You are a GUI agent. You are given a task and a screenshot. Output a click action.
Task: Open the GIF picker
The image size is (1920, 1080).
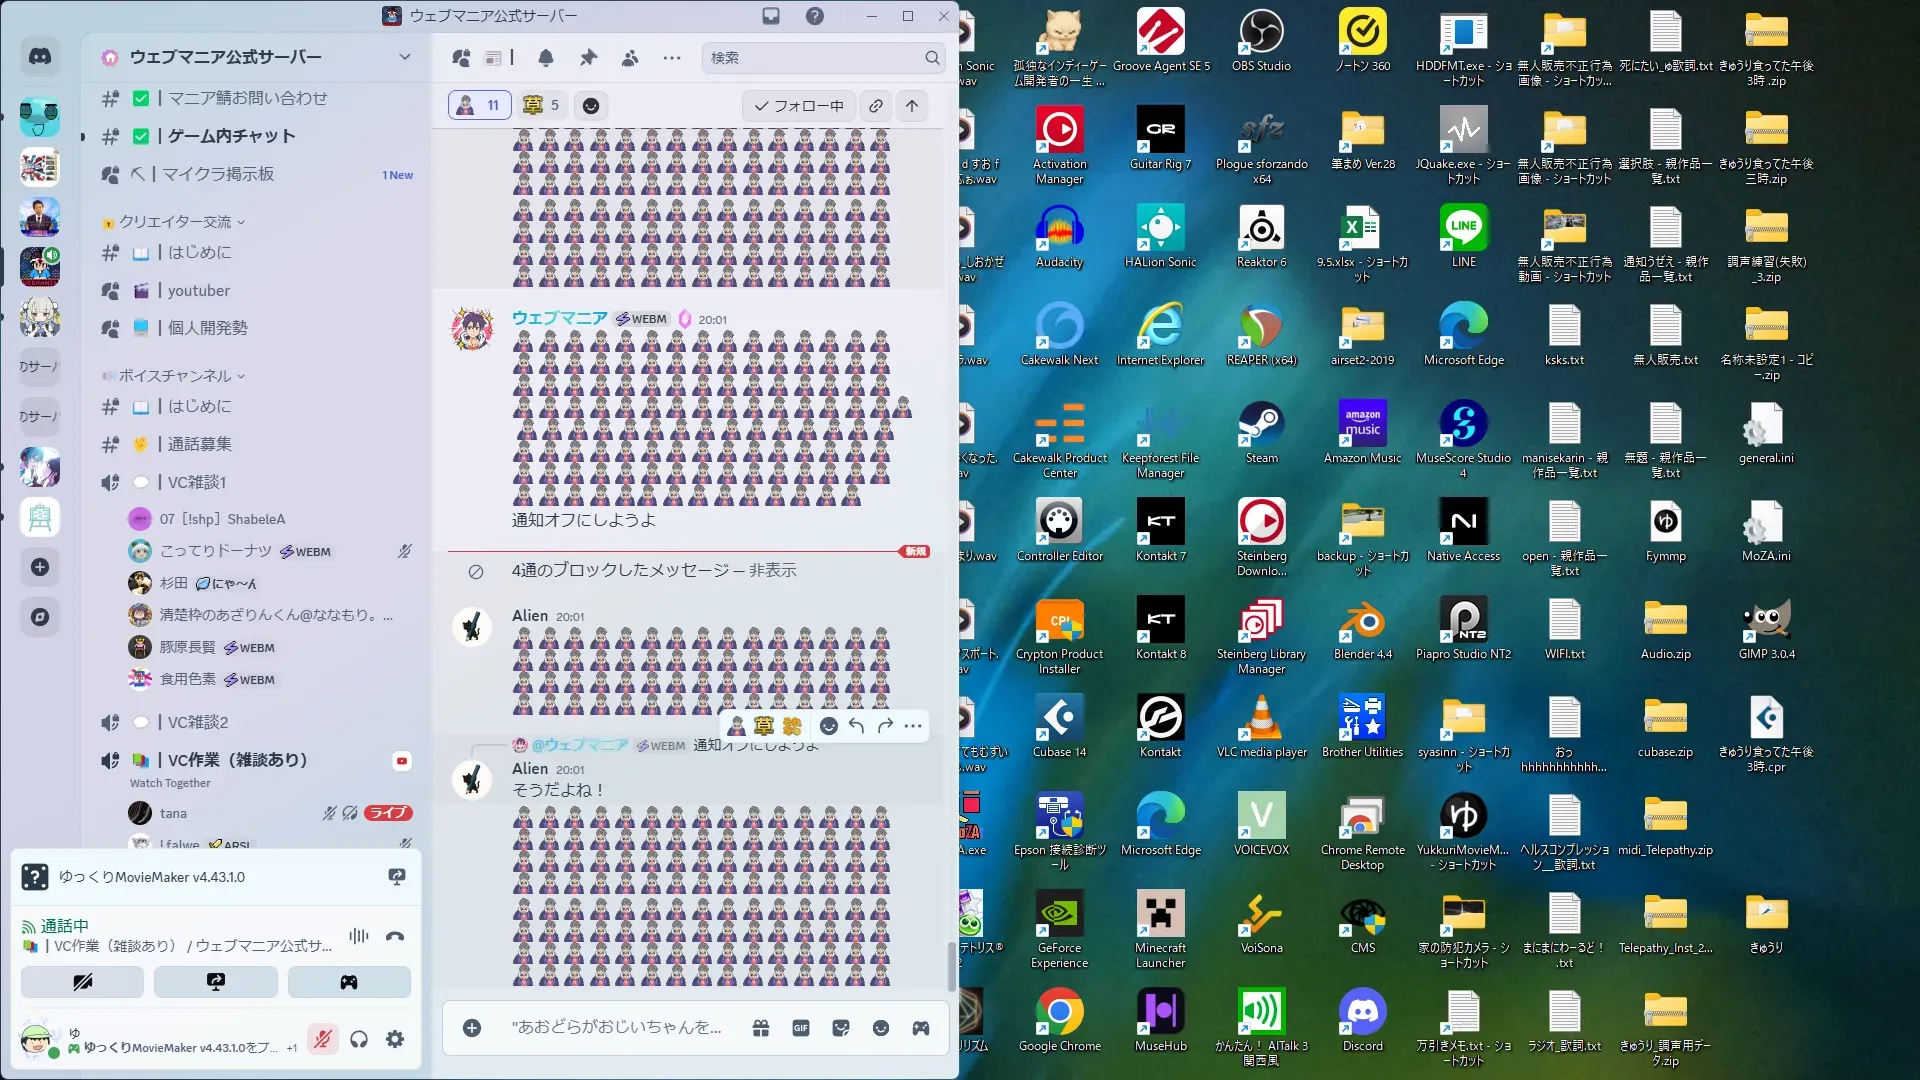(801, 1028)
